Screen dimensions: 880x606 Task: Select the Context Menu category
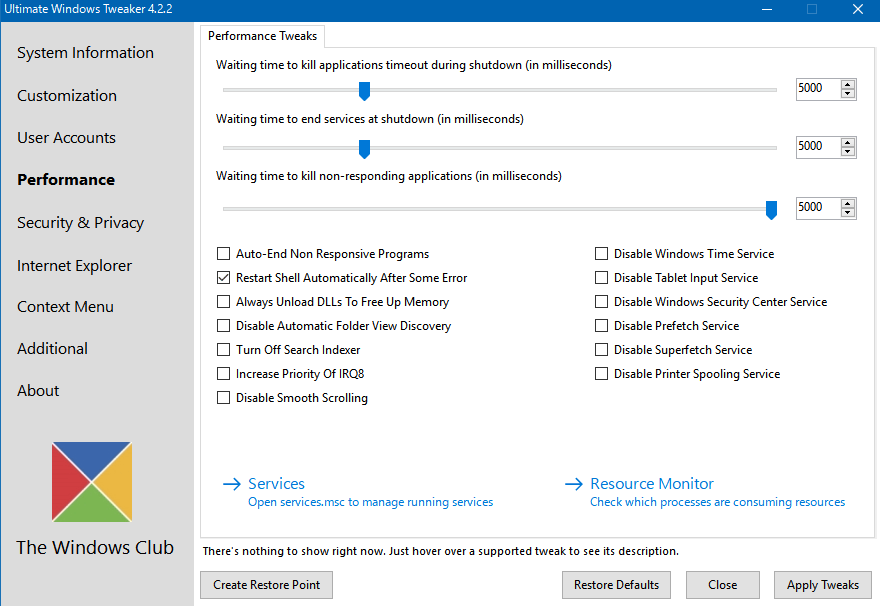(x=65, y=307)
